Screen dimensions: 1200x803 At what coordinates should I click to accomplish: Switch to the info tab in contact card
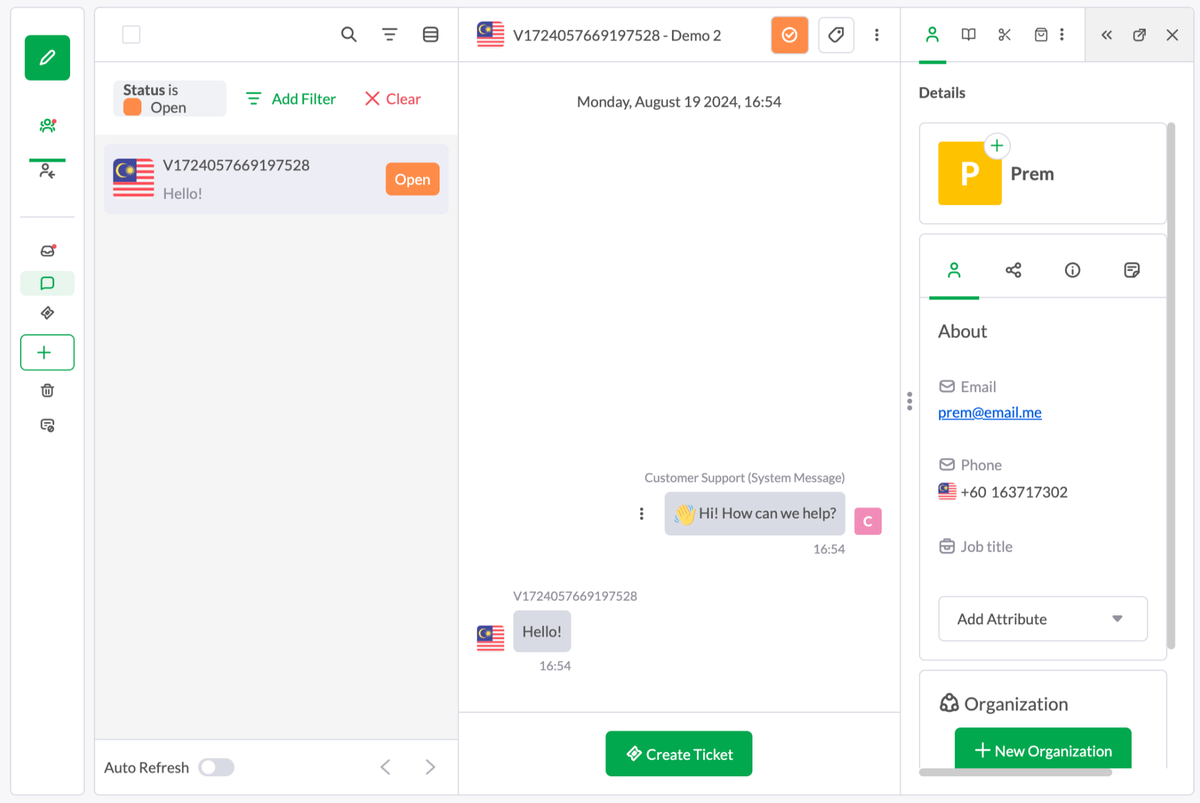pos(1072,270)
